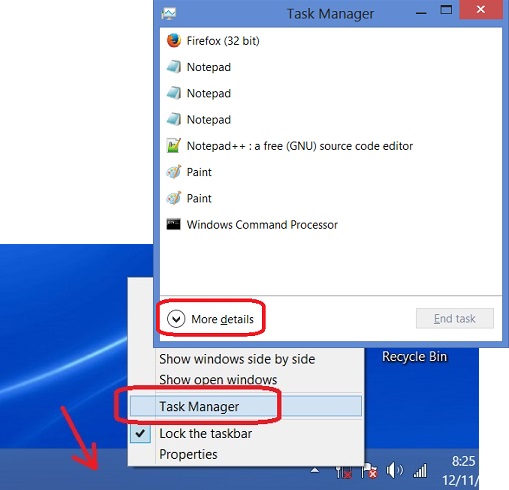The width and height of the screenshot is (509, 490).
Task: Select Notepad++ source code editor row
Action: coord(331,146)
